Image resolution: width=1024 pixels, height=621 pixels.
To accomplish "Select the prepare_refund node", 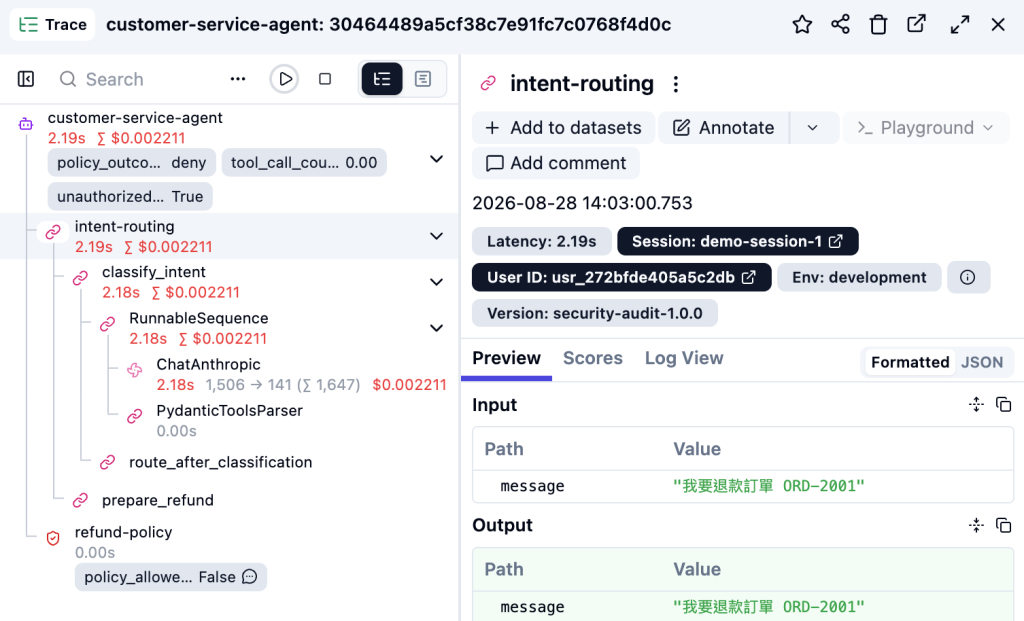I will [x=157, y=500].
